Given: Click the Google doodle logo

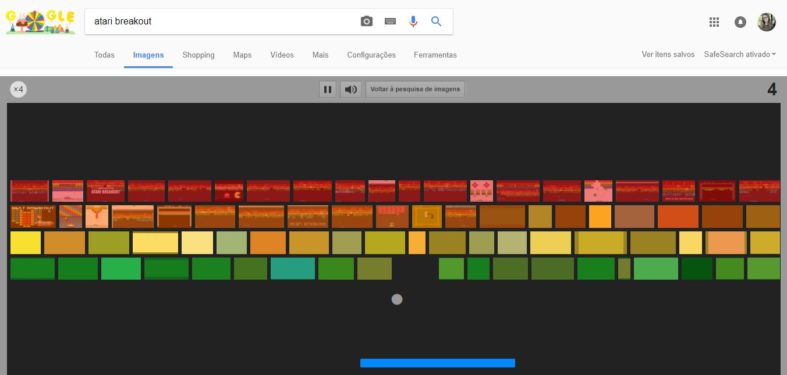Looking at the screenshot, I should [x=40, y=22].
